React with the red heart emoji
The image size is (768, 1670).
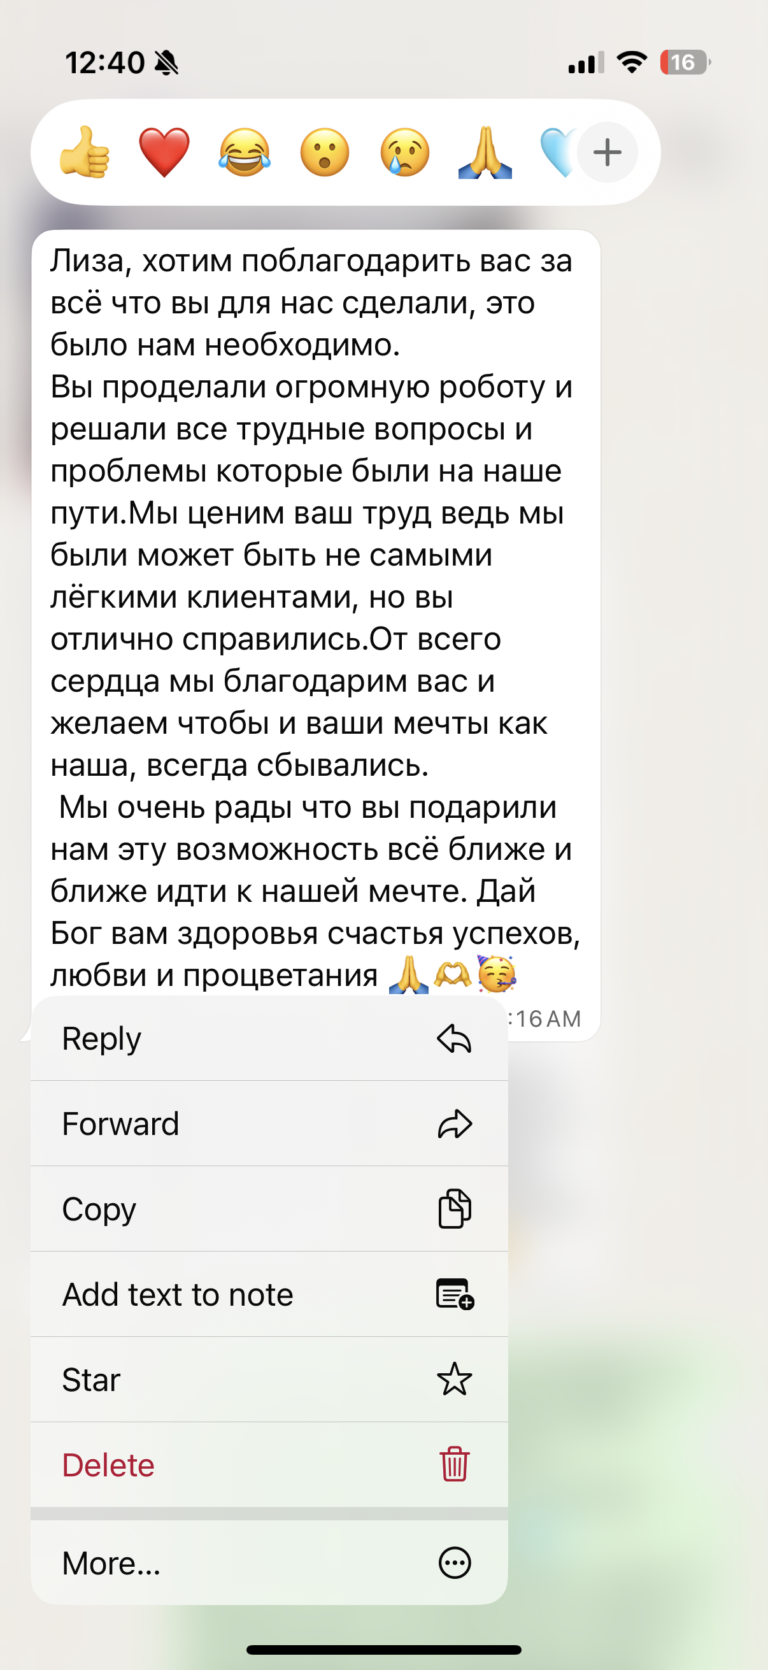coord(164,152)
